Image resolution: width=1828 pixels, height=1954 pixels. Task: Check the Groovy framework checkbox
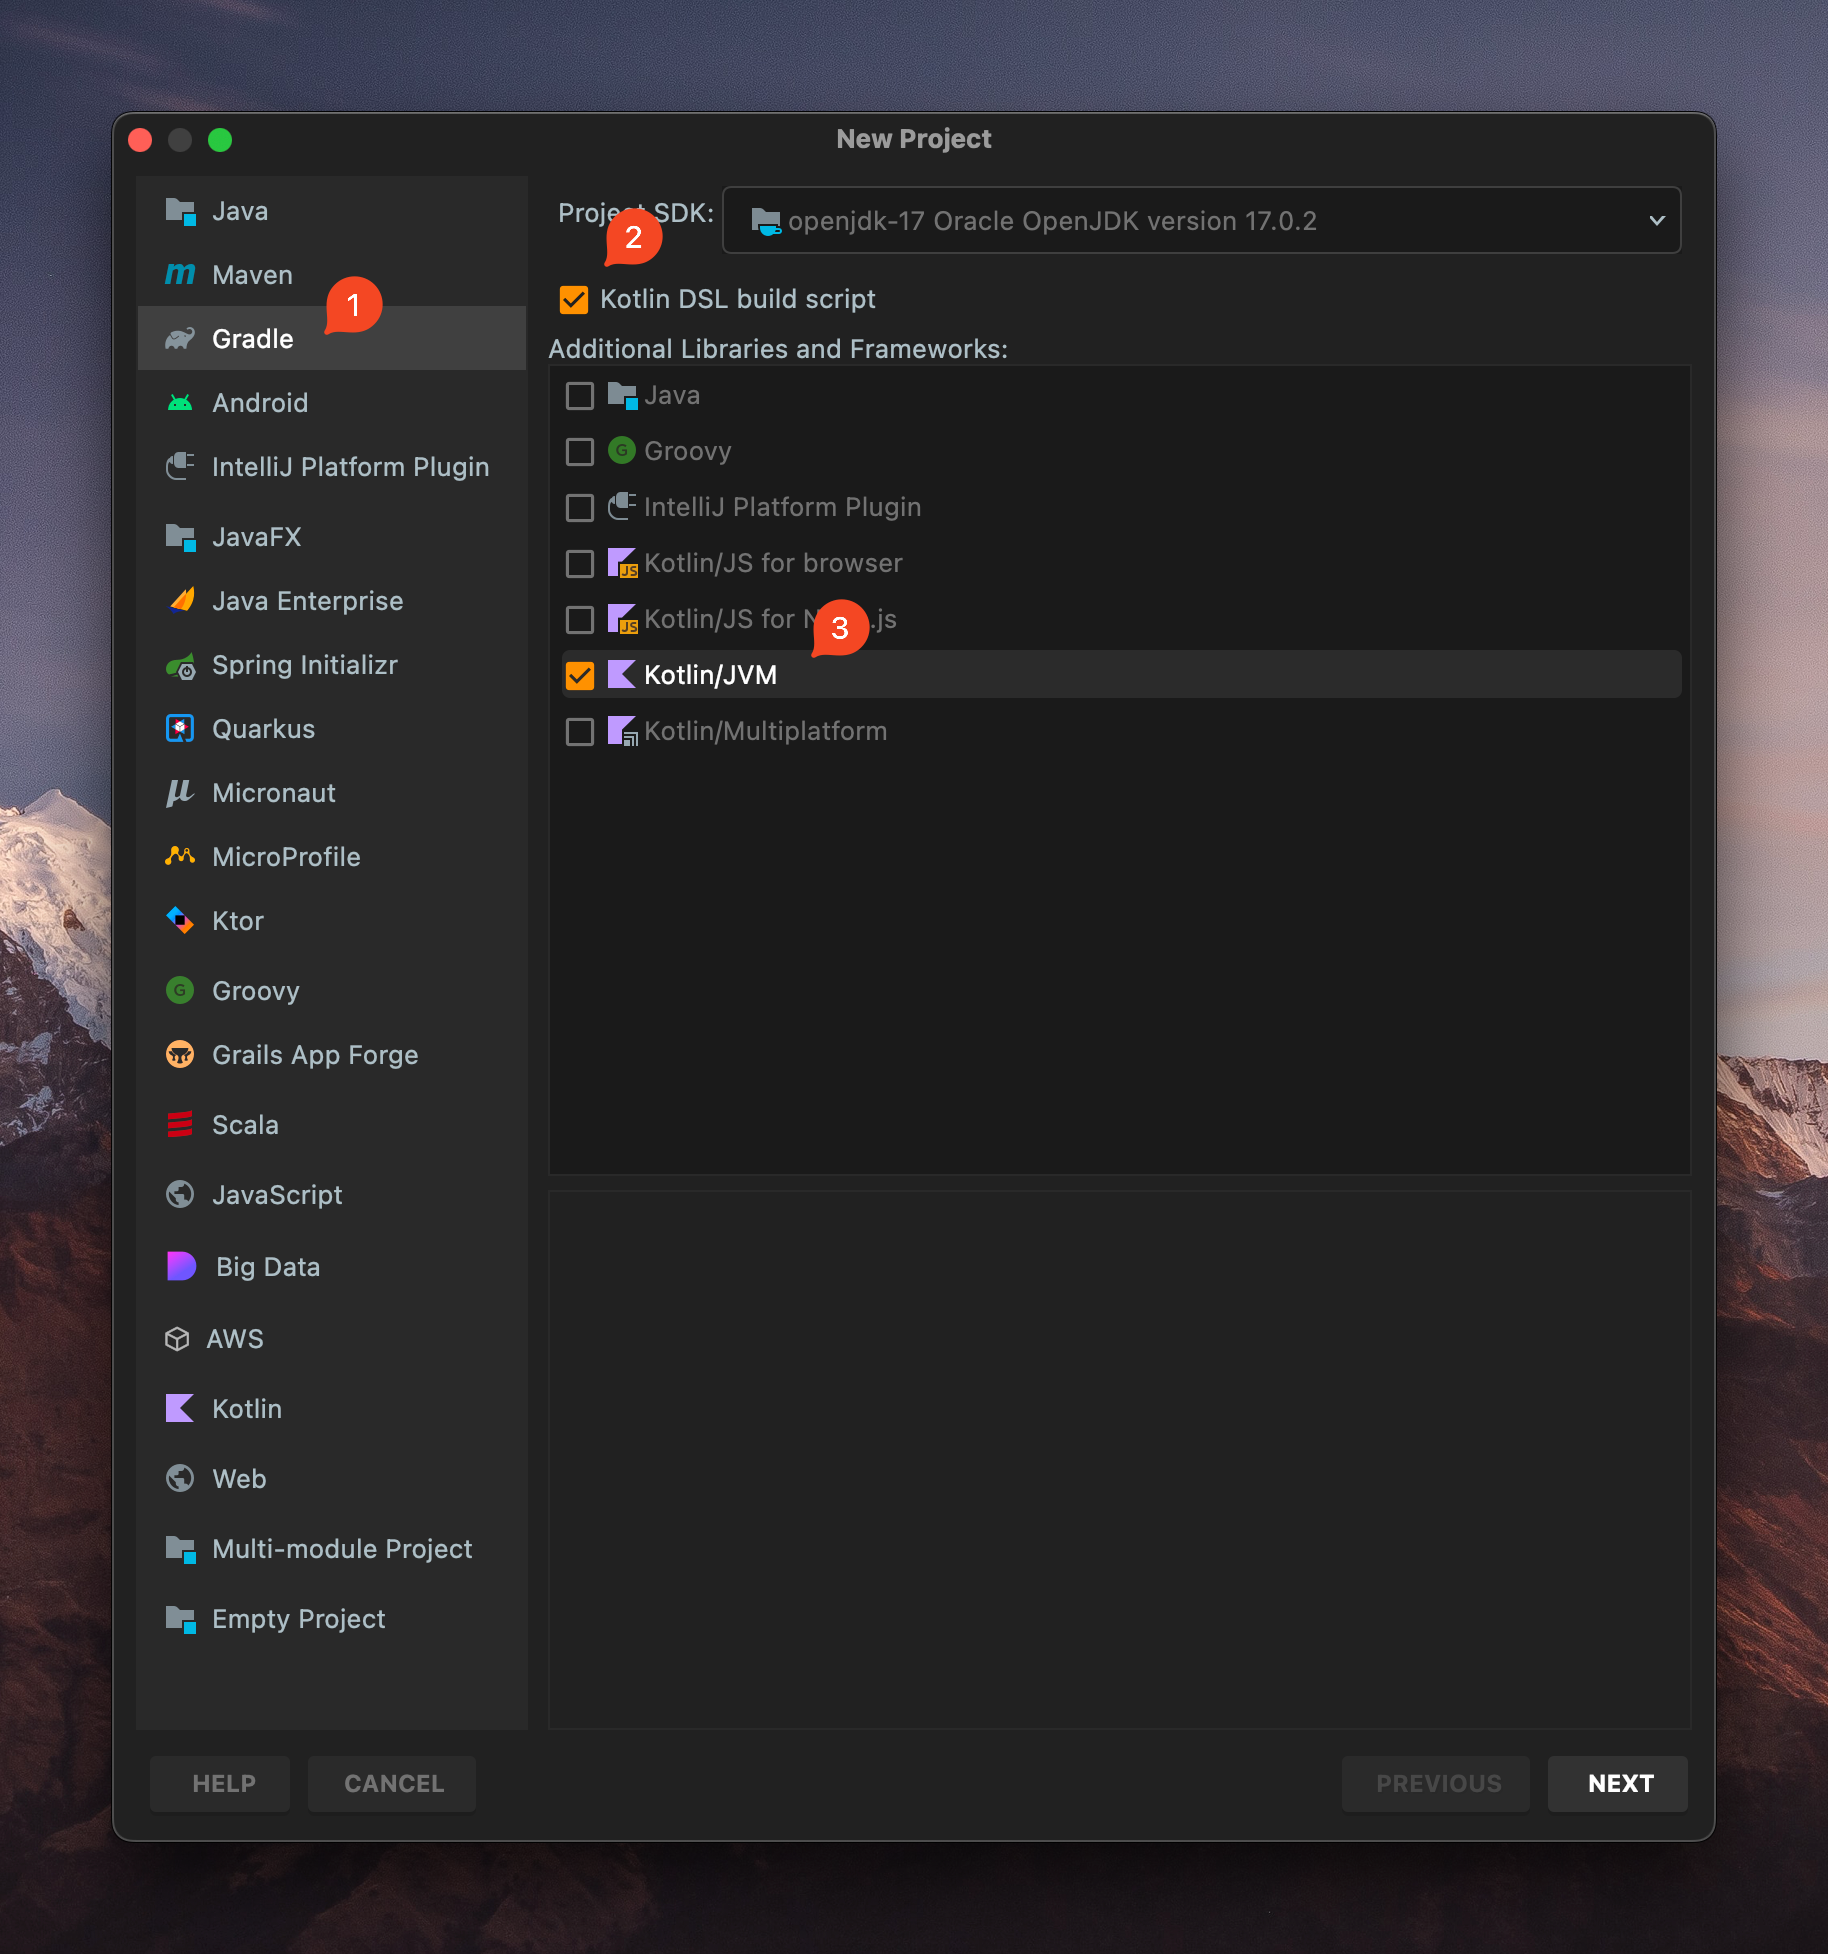[580, 452]
